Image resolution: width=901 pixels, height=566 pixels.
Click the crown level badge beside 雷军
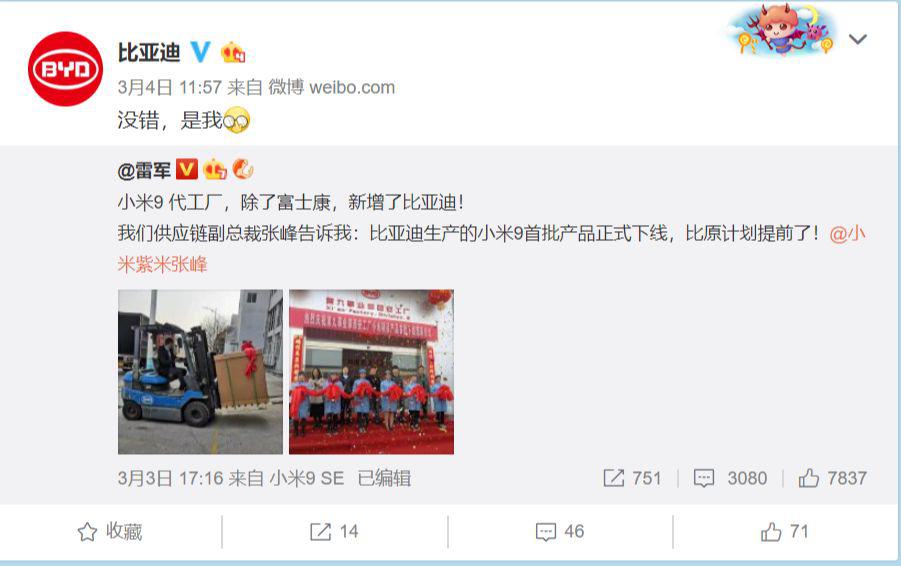(214, 170)
